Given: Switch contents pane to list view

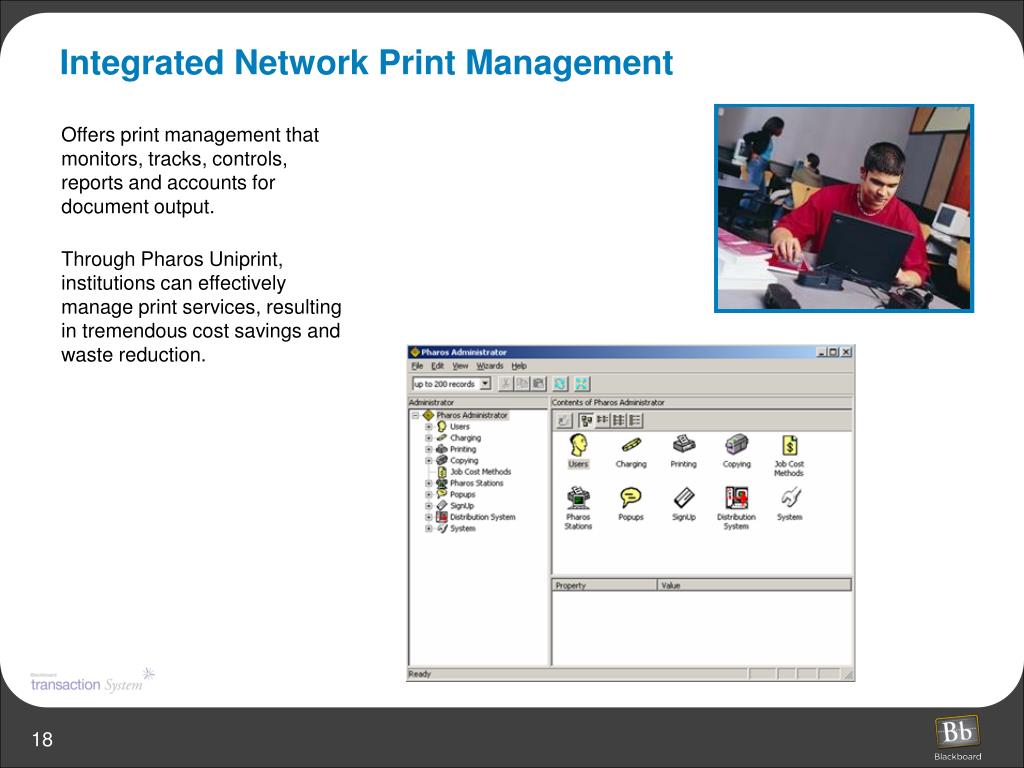Looking at the screenshot, I should [x=618, y=421].
